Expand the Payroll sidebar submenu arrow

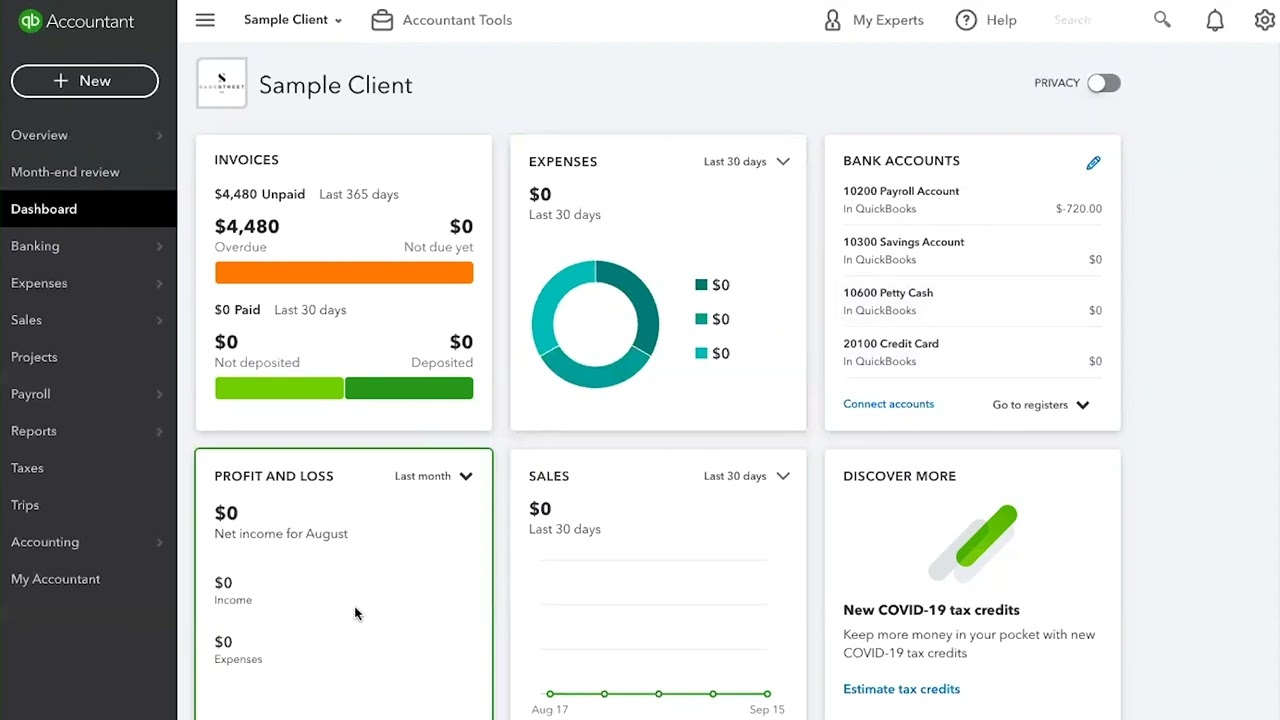point(159,394)
